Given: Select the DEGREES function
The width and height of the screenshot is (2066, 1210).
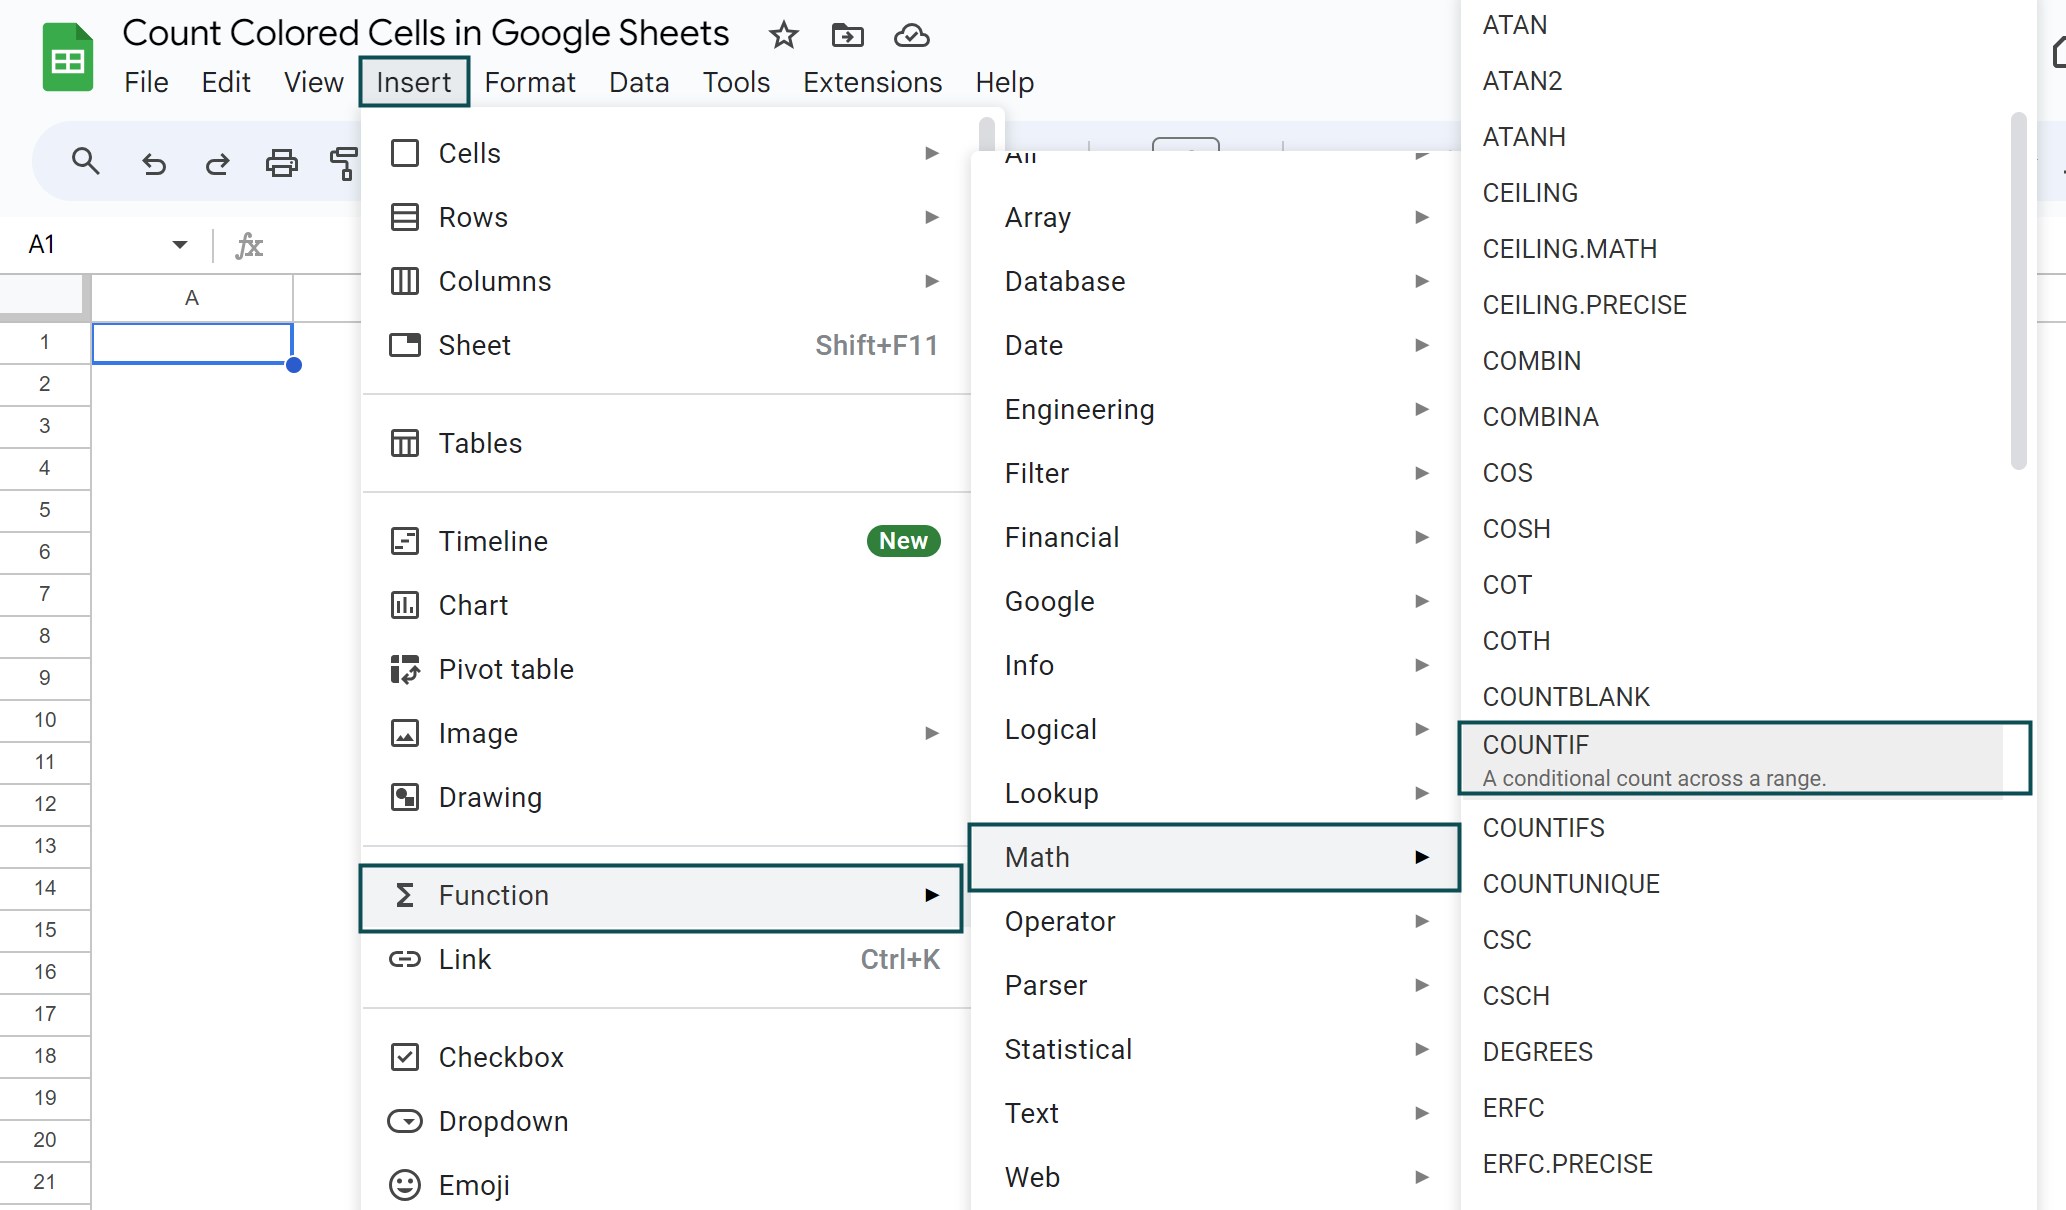Looking at the screenshot, I should coord(1733,1052).
